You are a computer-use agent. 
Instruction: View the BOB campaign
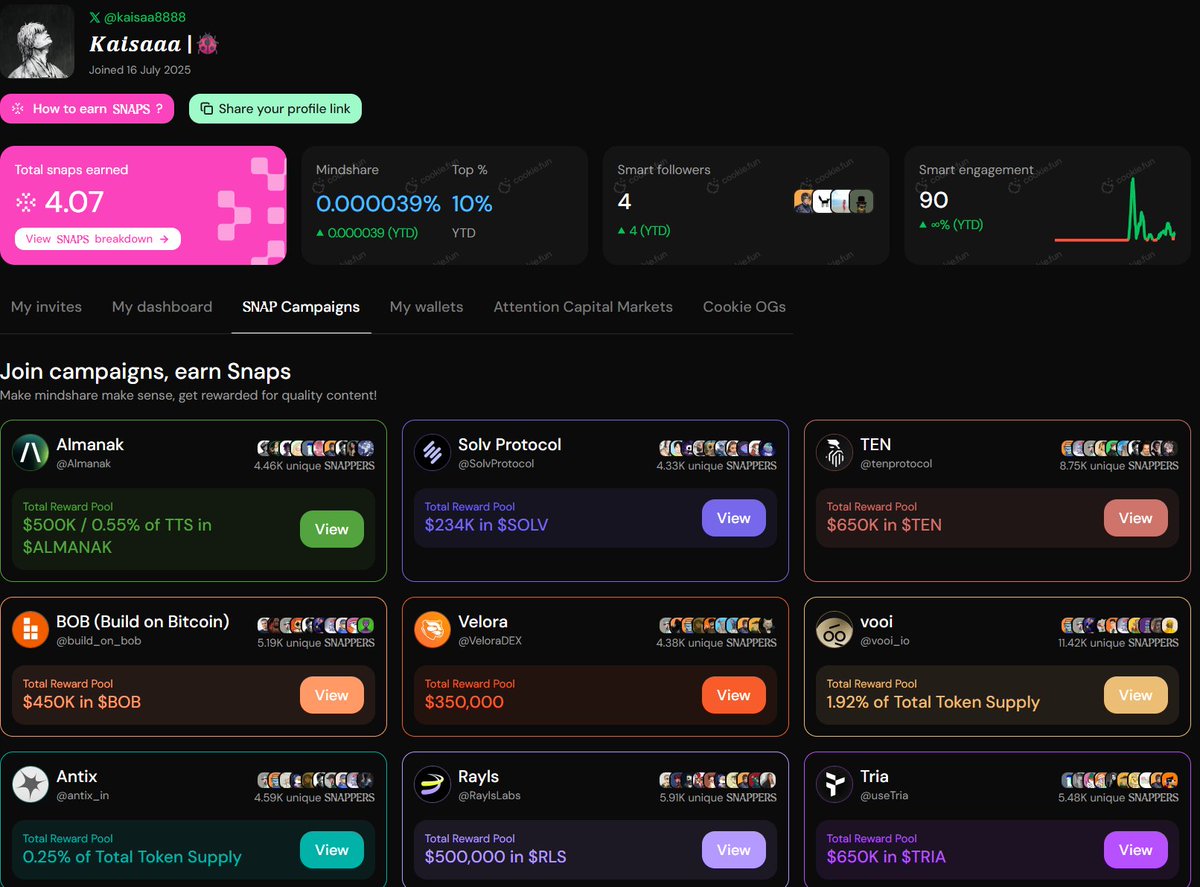[x=332, y=695]
